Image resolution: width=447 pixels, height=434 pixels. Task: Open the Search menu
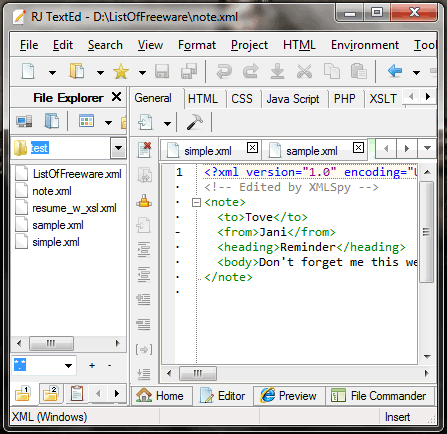point(105,45)
